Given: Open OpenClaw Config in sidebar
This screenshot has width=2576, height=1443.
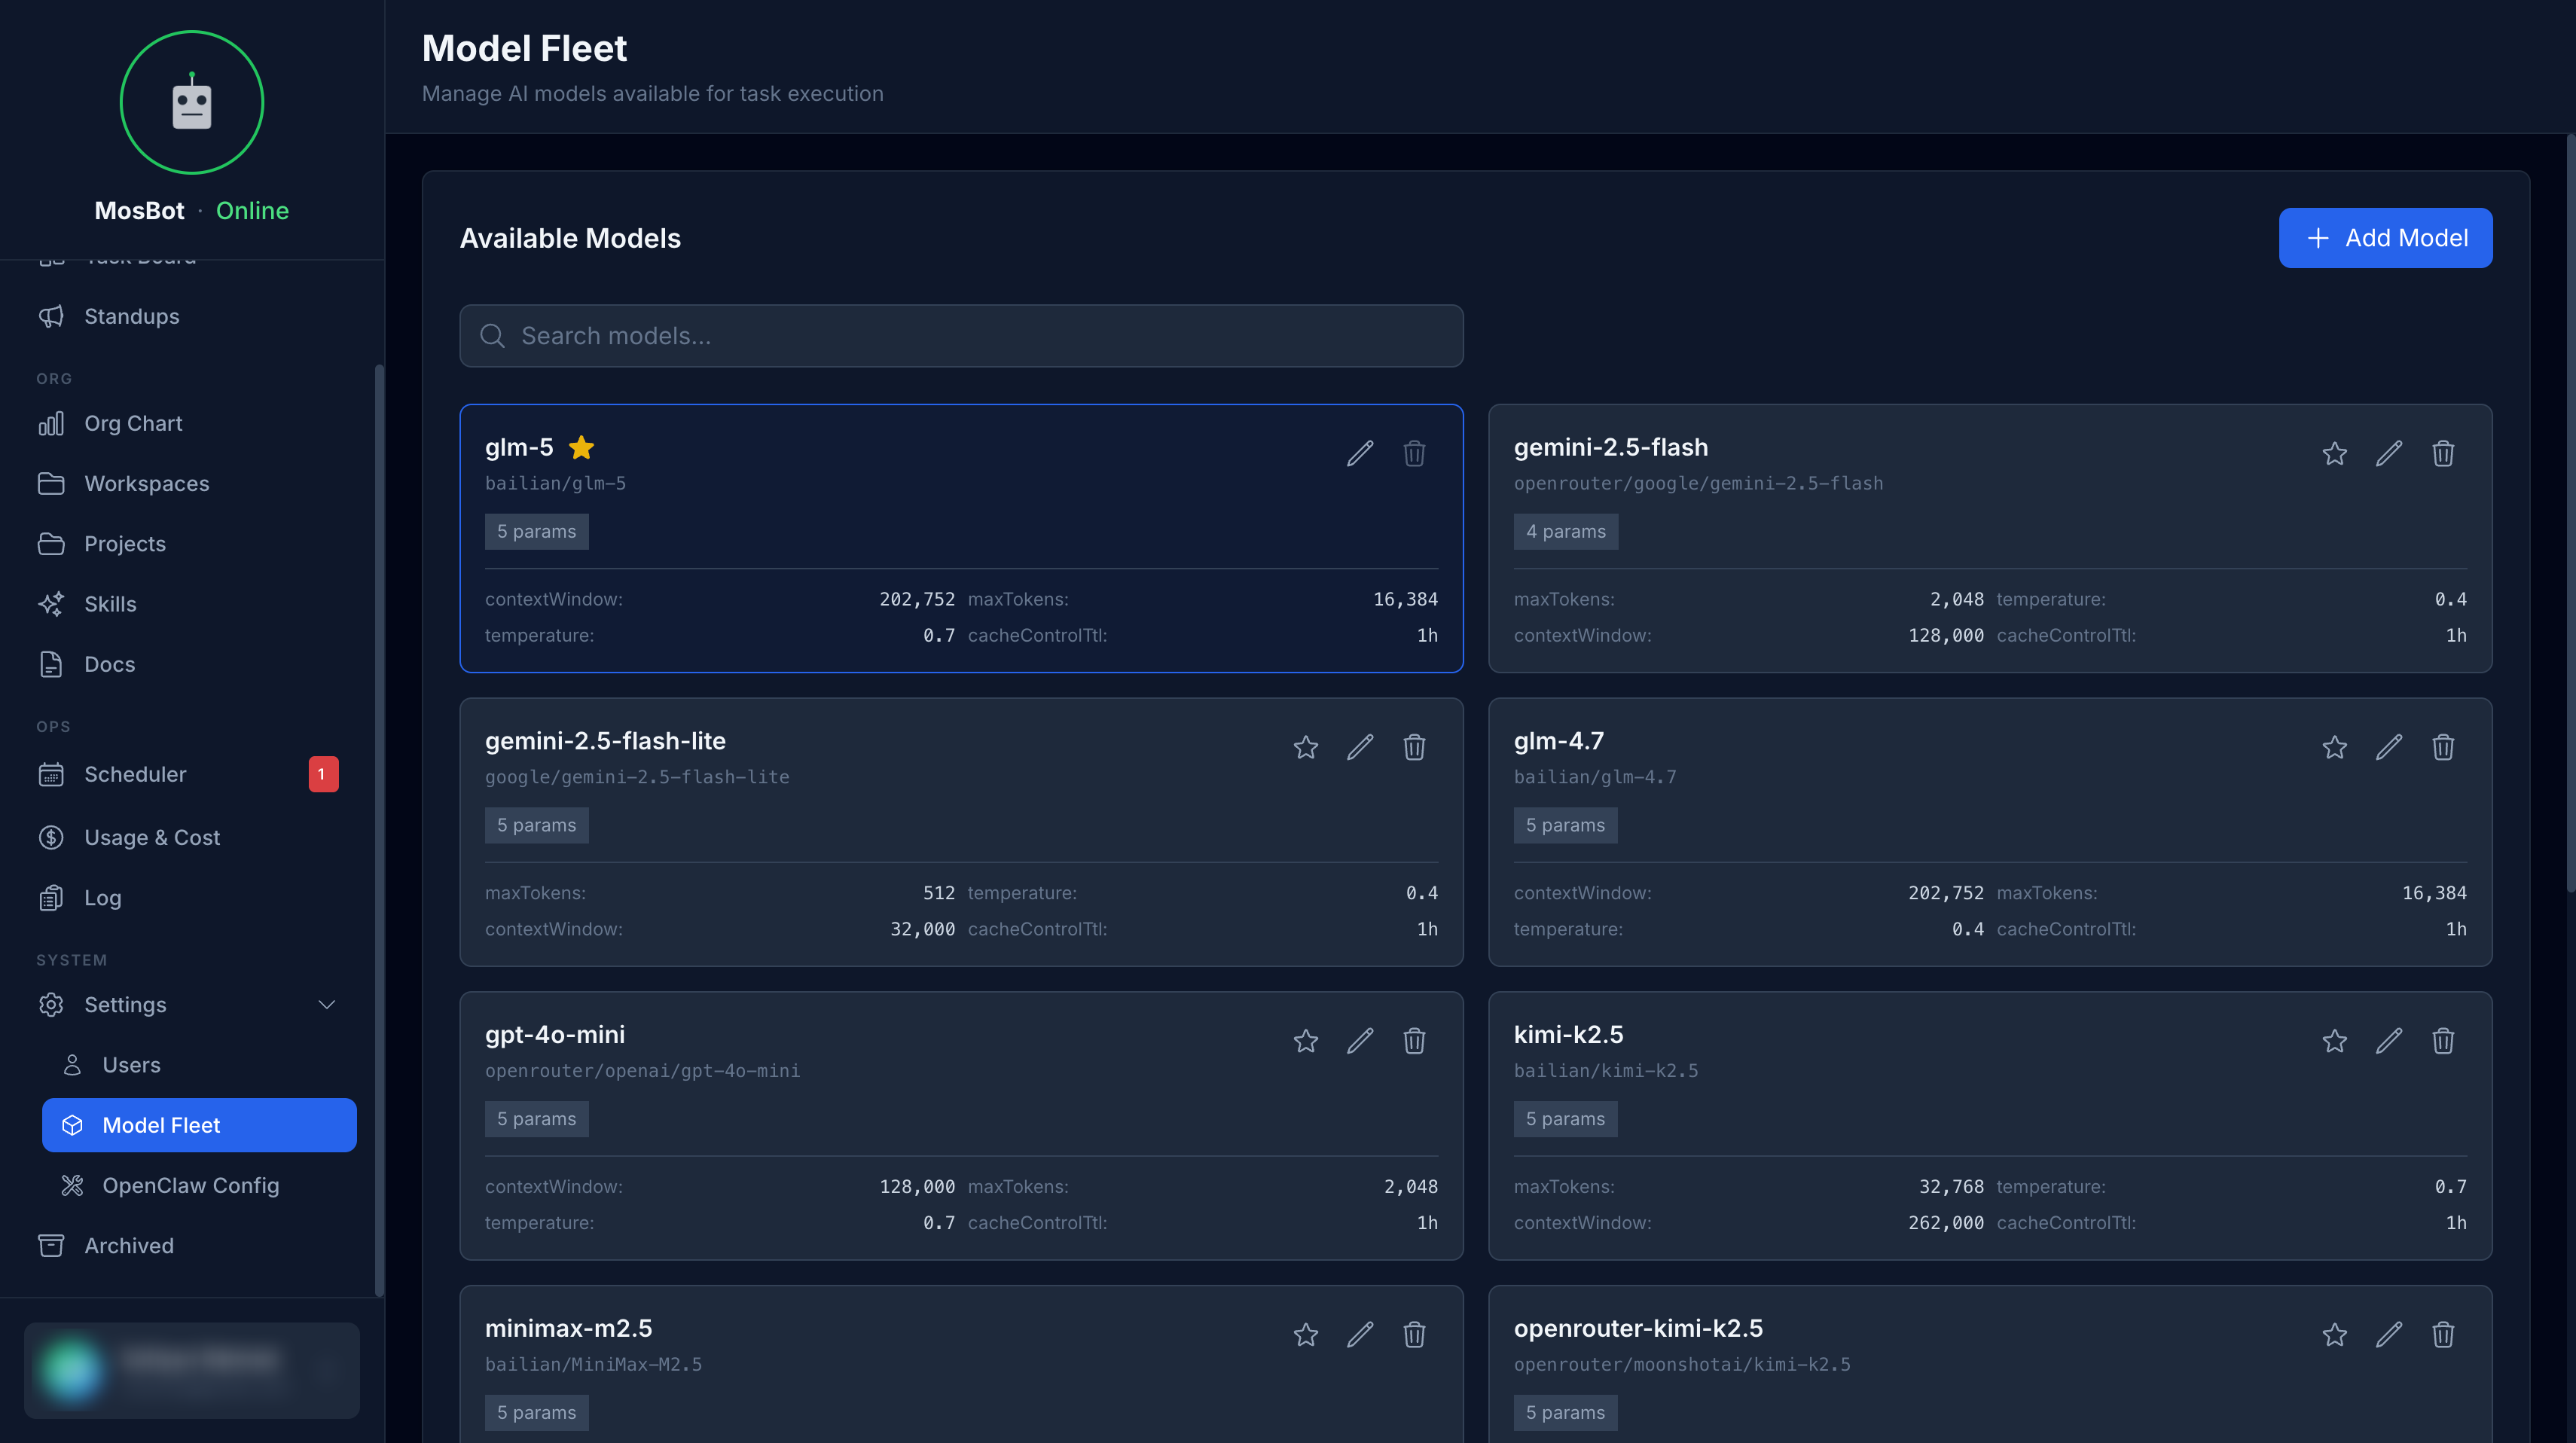Looking at the screenshot, I should point(190,1185).
